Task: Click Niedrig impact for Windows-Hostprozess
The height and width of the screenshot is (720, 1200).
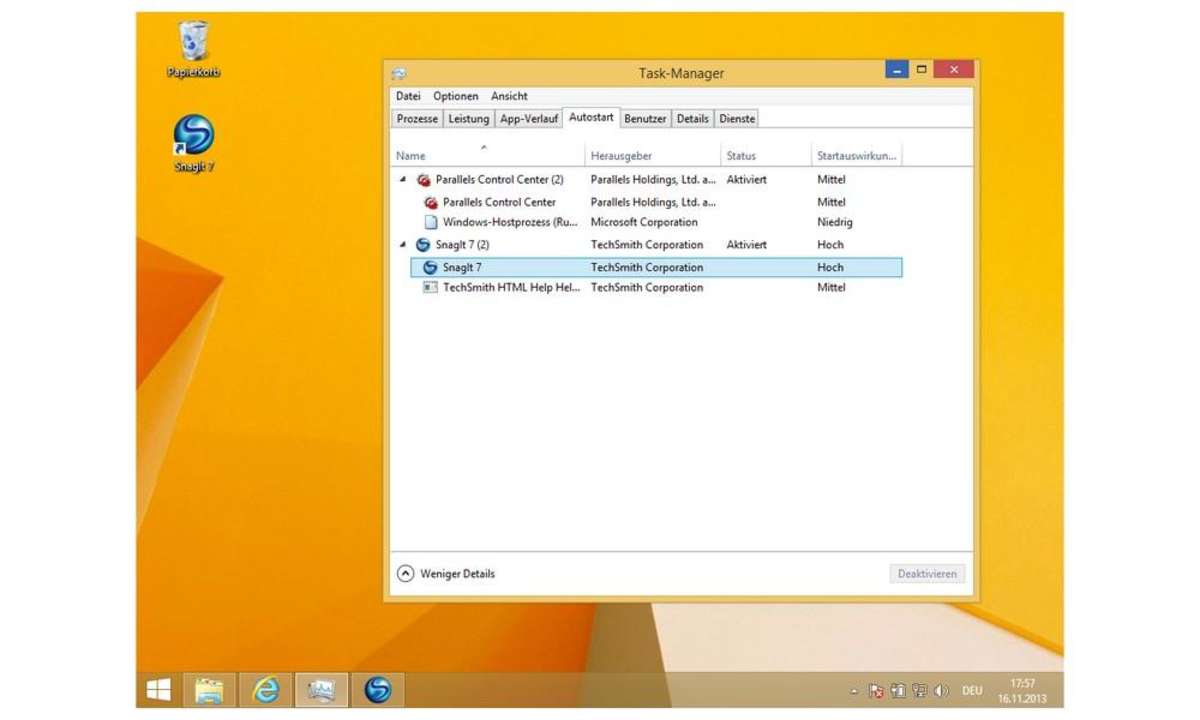Action: pyautogui.click(x=835, y=222)
